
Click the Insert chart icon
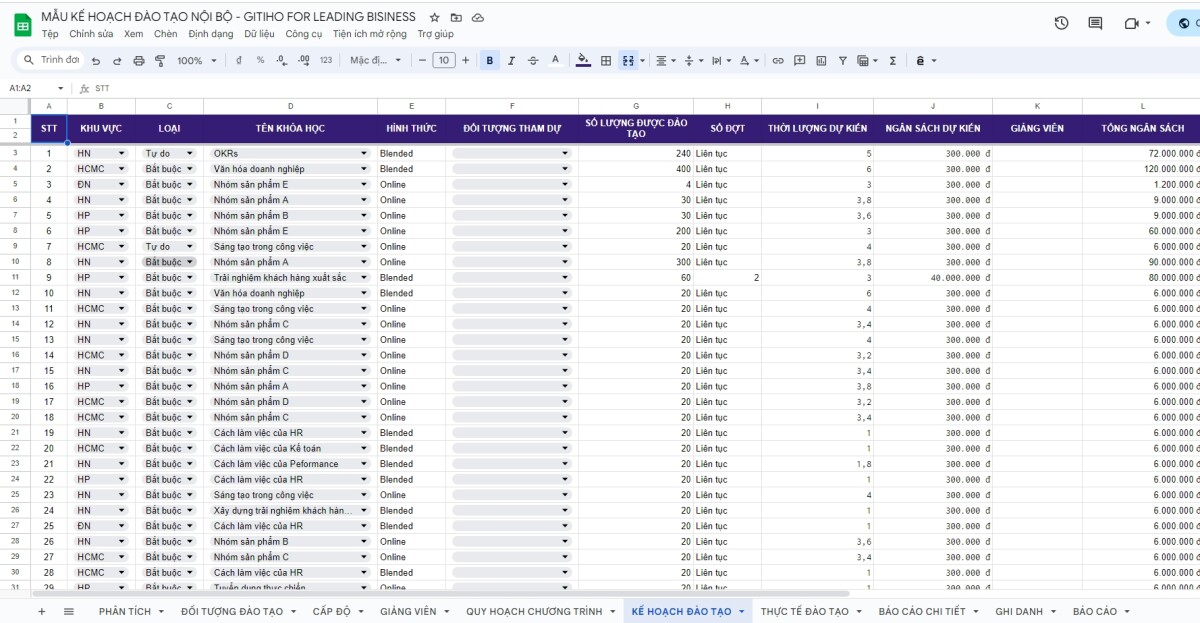pyautogui.click(x=821, y=61)
